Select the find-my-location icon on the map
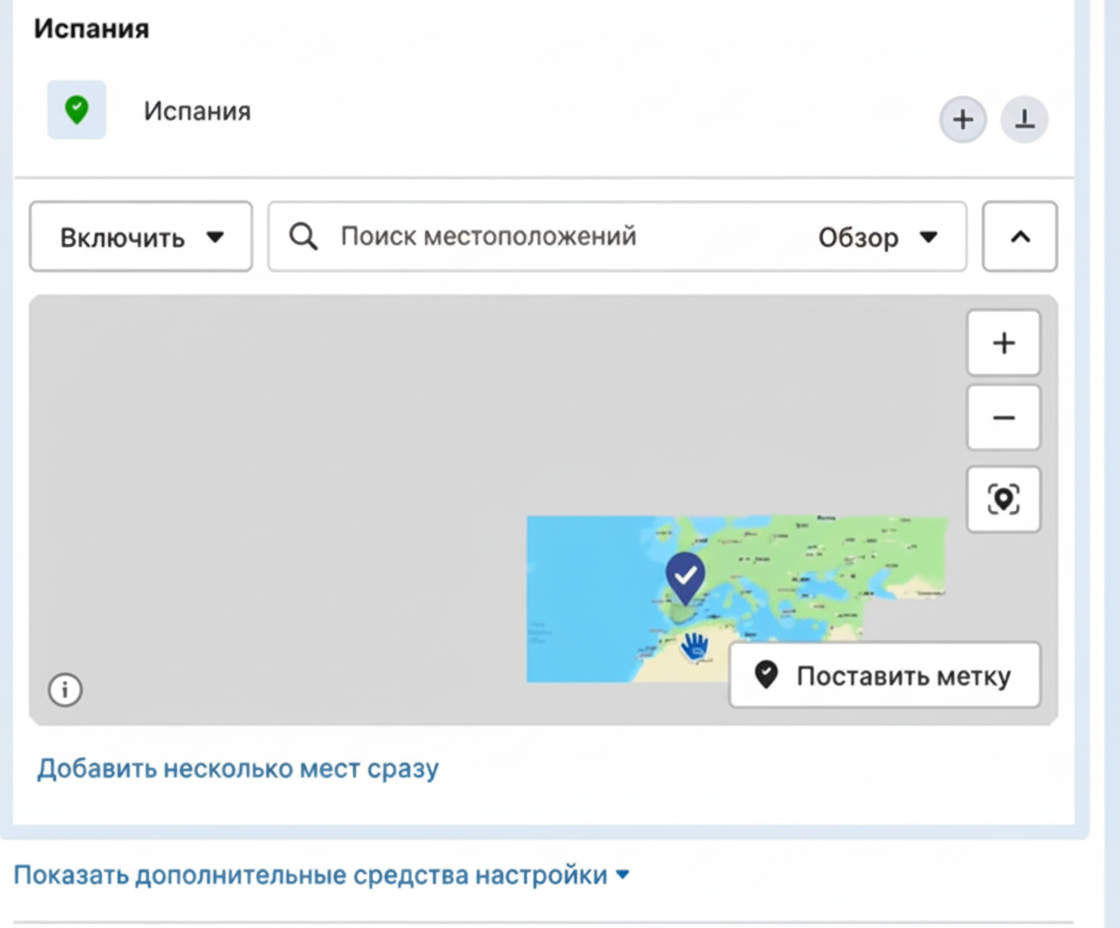 1004,498
